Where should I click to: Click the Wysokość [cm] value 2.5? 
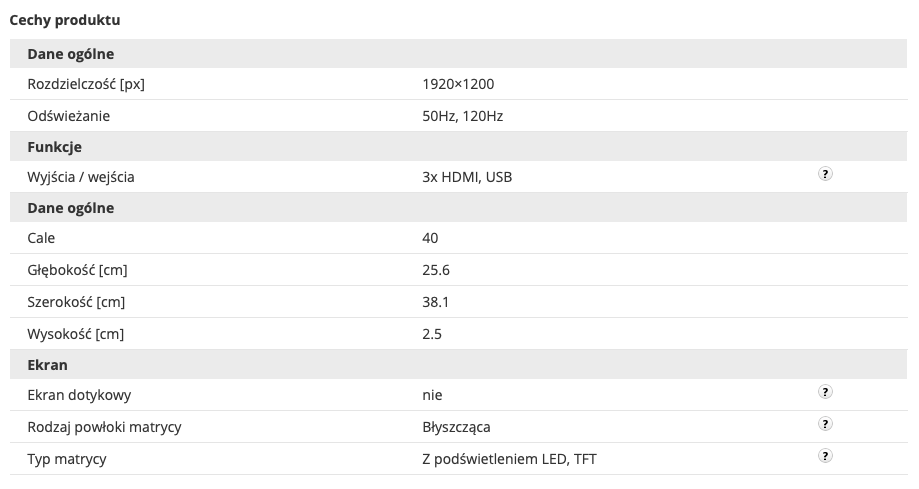tap(432, 334)
